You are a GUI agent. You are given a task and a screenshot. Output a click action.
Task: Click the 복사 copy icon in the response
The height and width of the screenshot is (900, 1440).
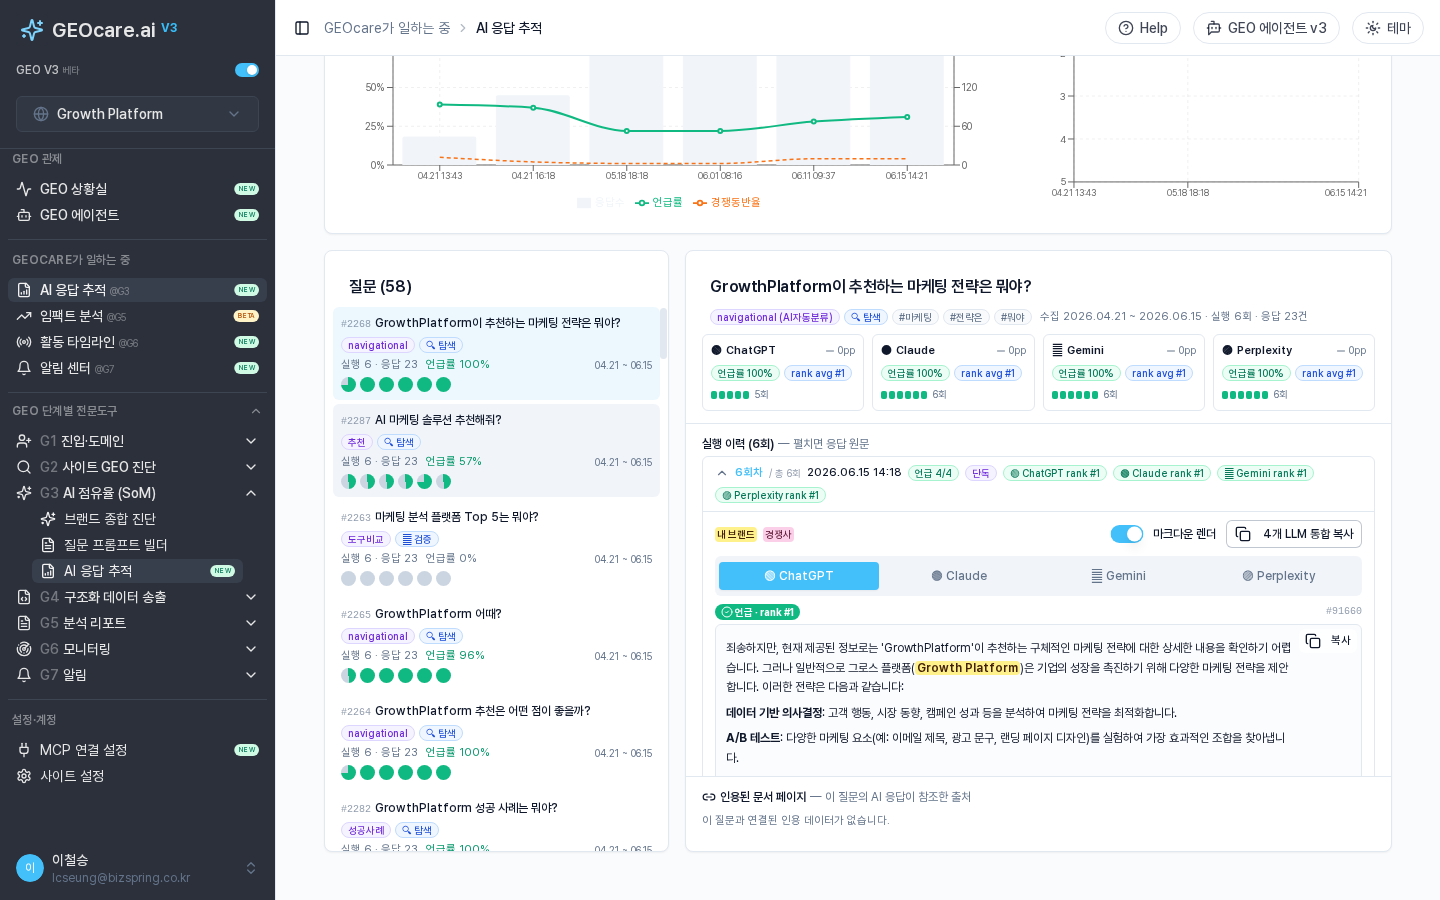point(1313,641)
